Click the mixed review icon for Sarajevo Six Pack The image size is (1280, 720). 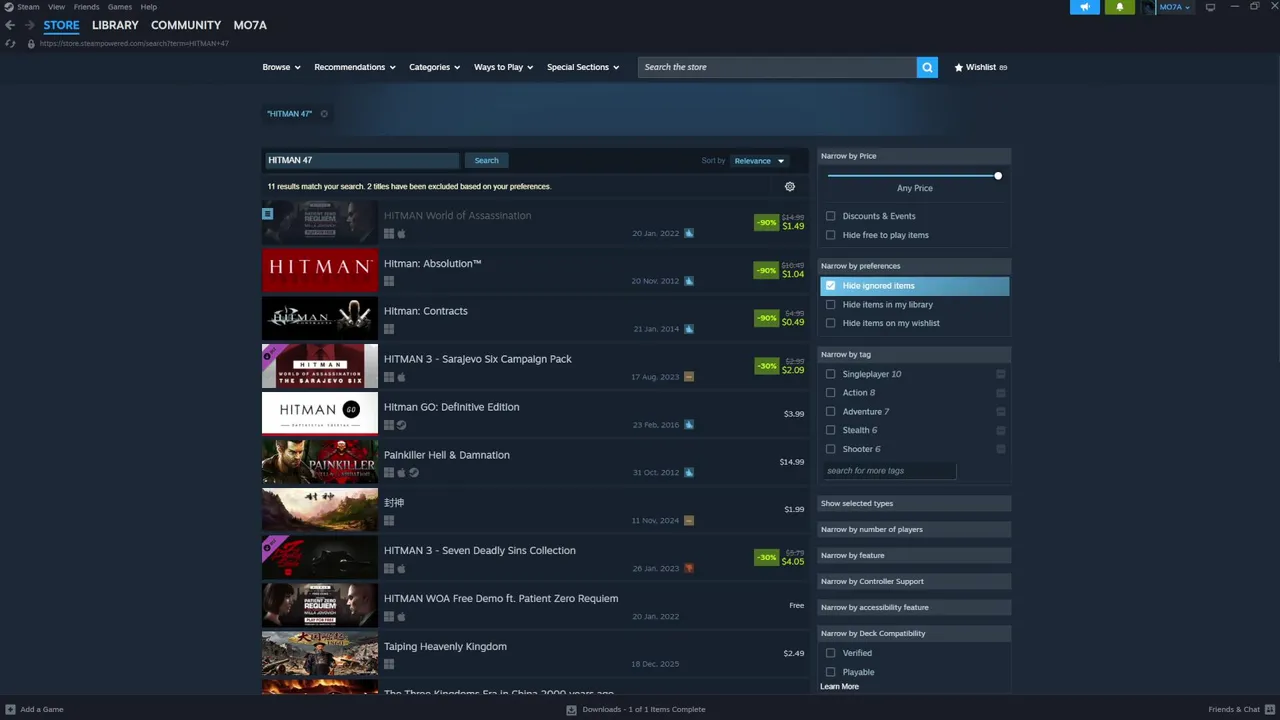point(688,377)
